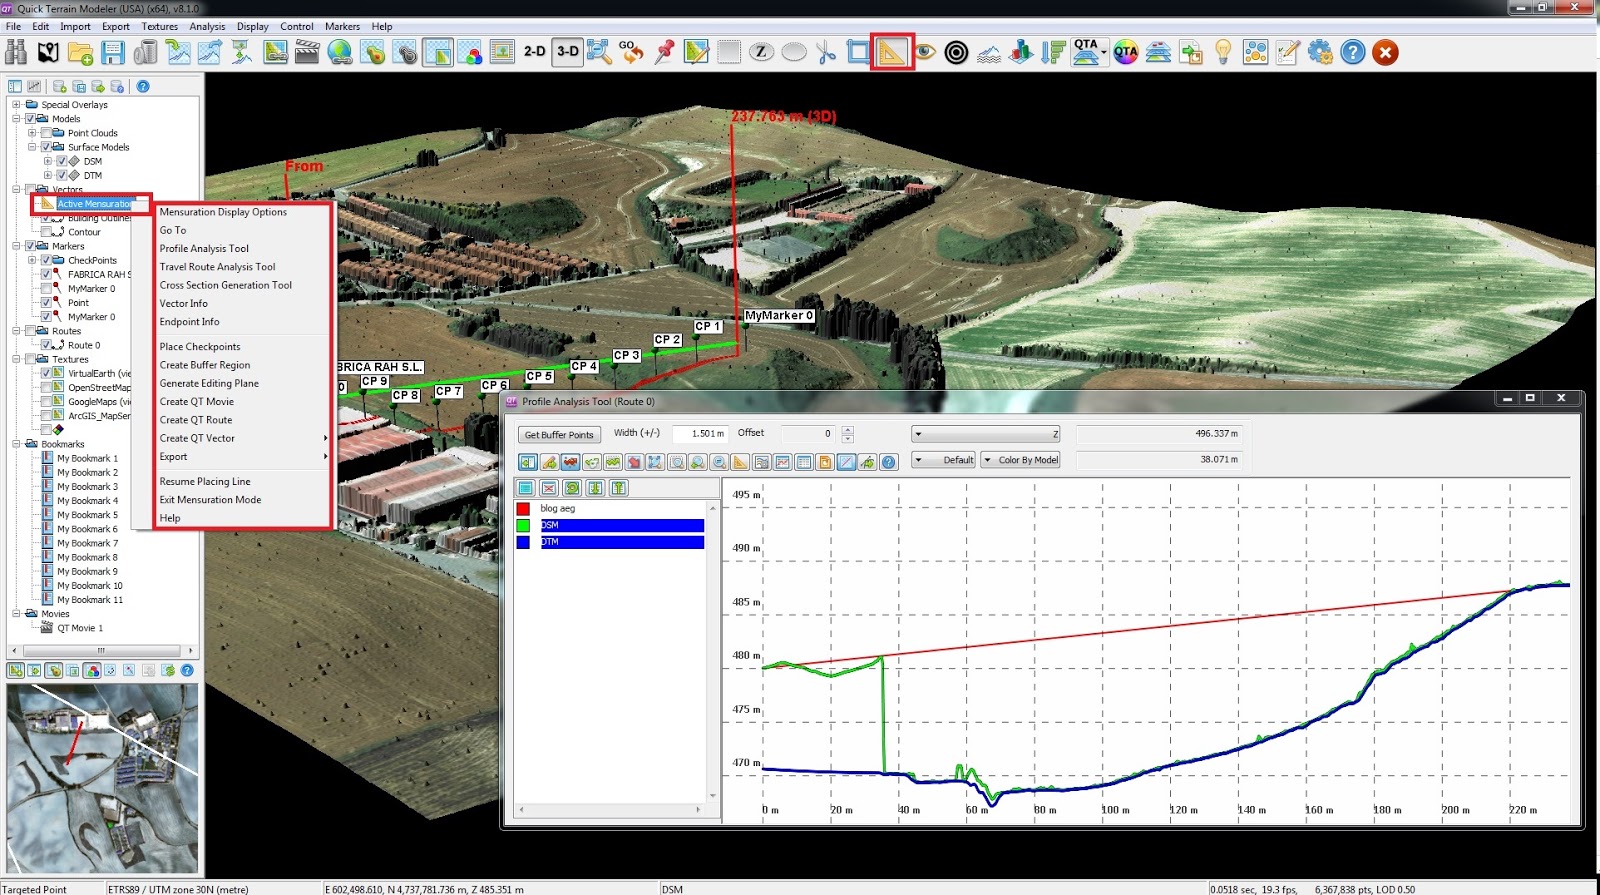The width and height of the screenshot is (1600, 895).
Task: Click the open folder icon in toolbar
Action: (81, 52)
